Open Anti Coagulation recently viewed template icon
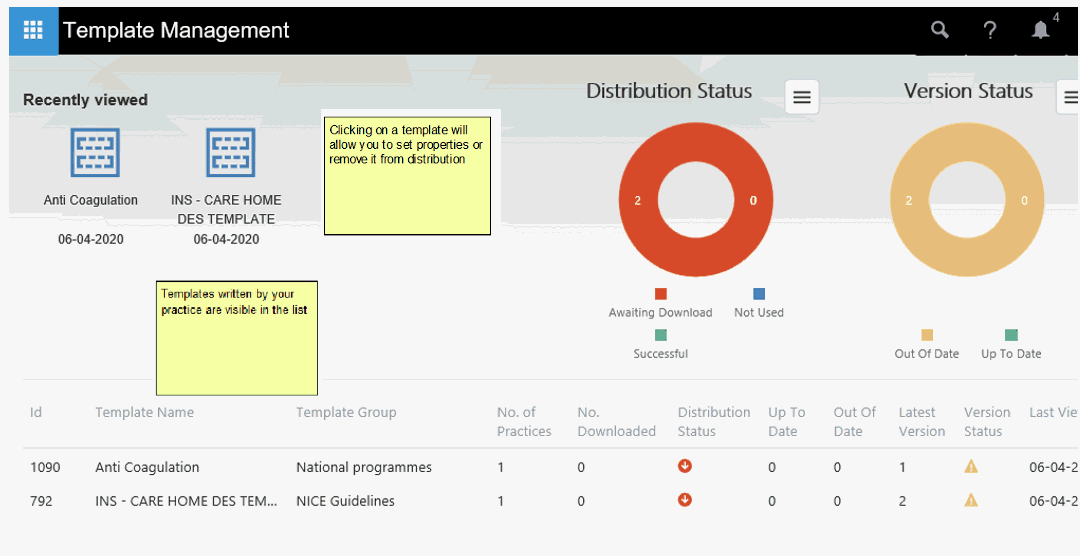This screenshot has height=556, width=1080. [95, 153]
